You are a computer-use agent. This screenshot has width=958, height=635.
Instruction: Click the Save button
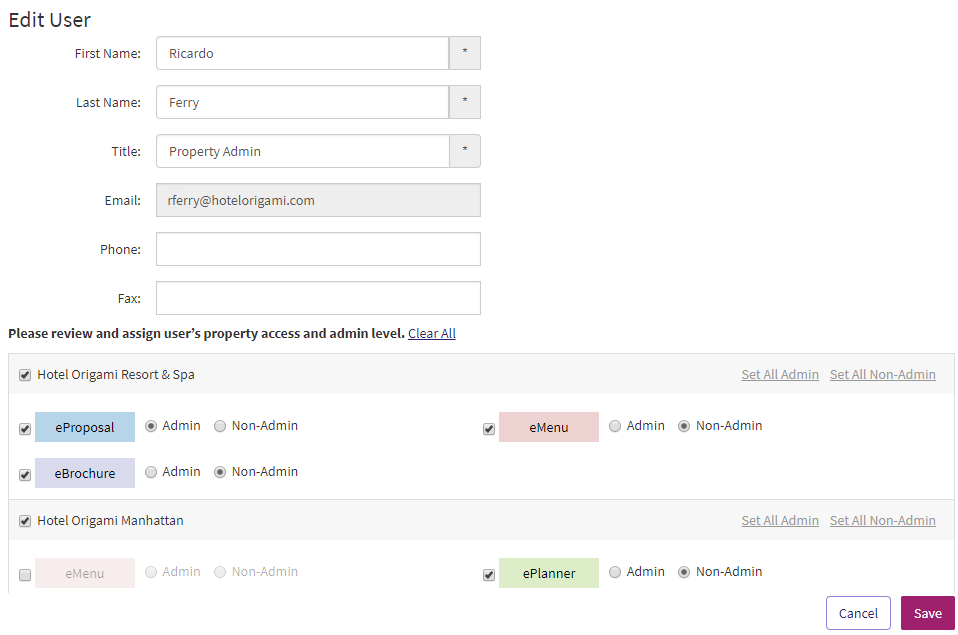click(927, 613)
